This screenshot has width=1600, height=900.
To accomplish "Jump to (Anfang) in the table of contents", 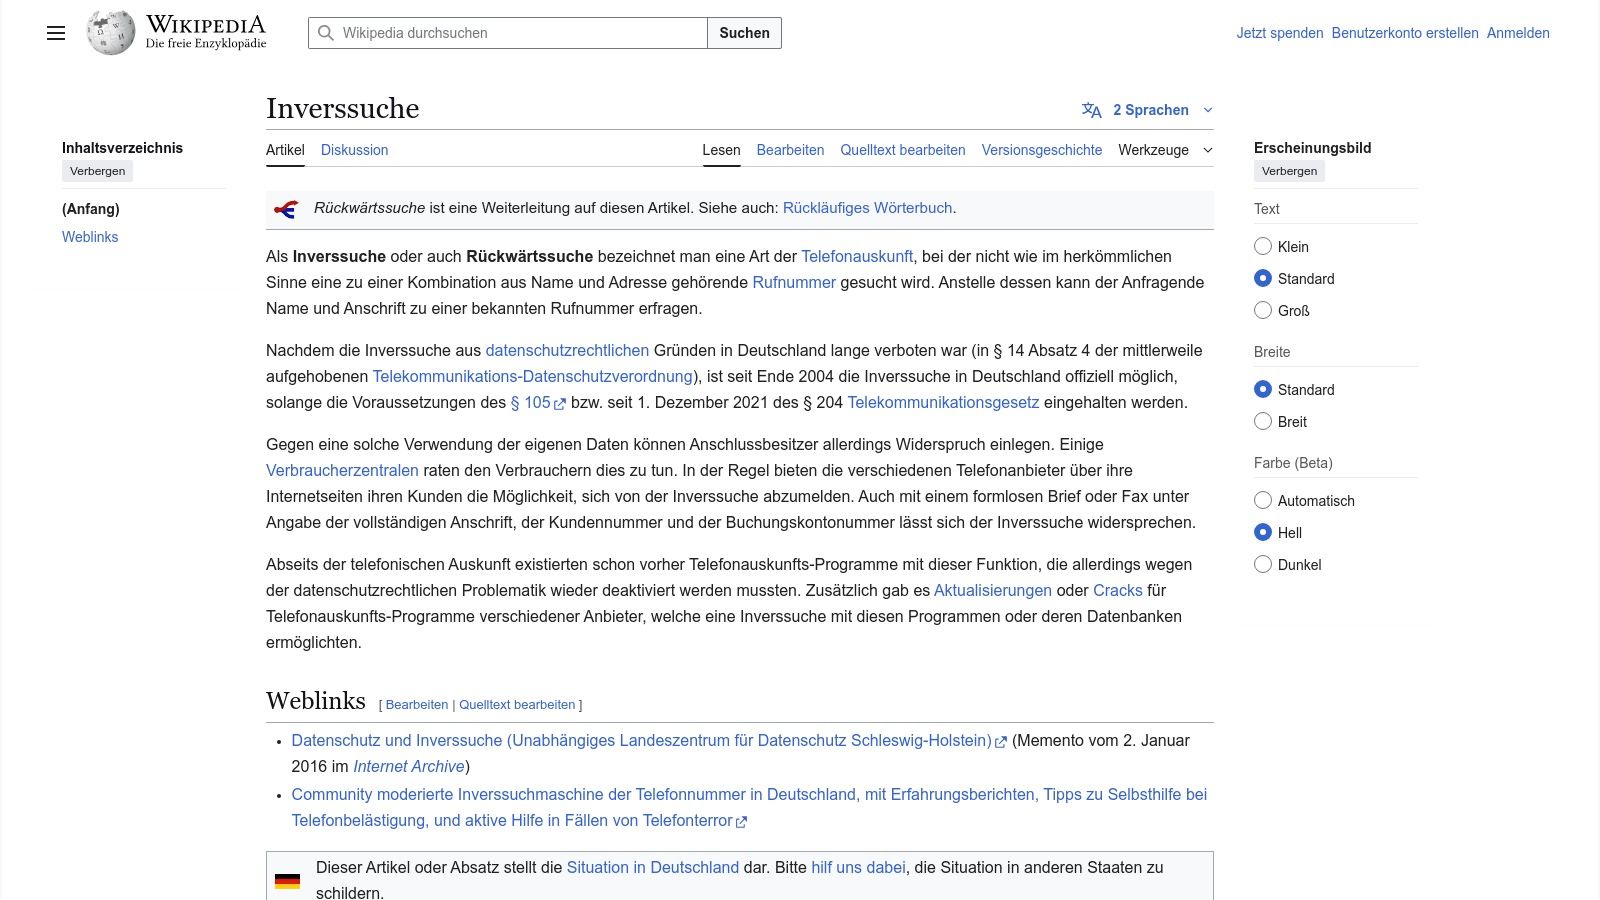I will coord(91,209).
